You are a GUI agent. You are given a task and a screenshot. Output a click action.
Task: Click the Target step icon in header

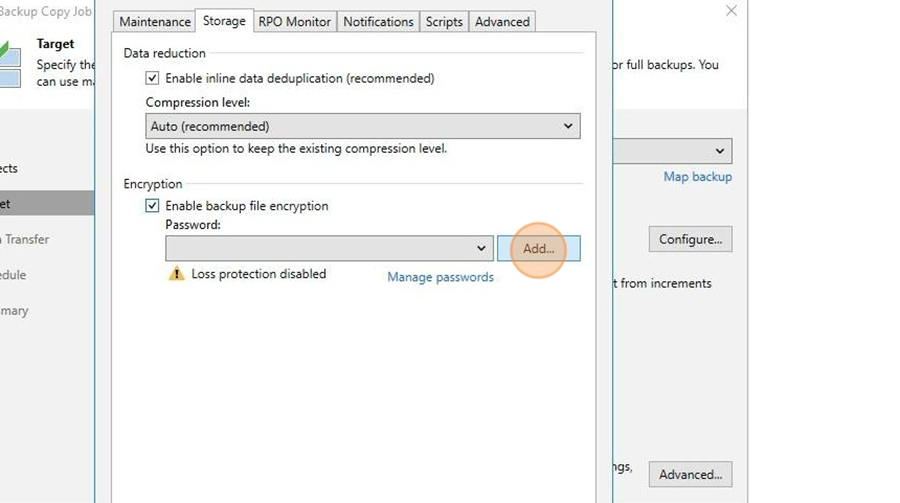[x=10, y=64]
